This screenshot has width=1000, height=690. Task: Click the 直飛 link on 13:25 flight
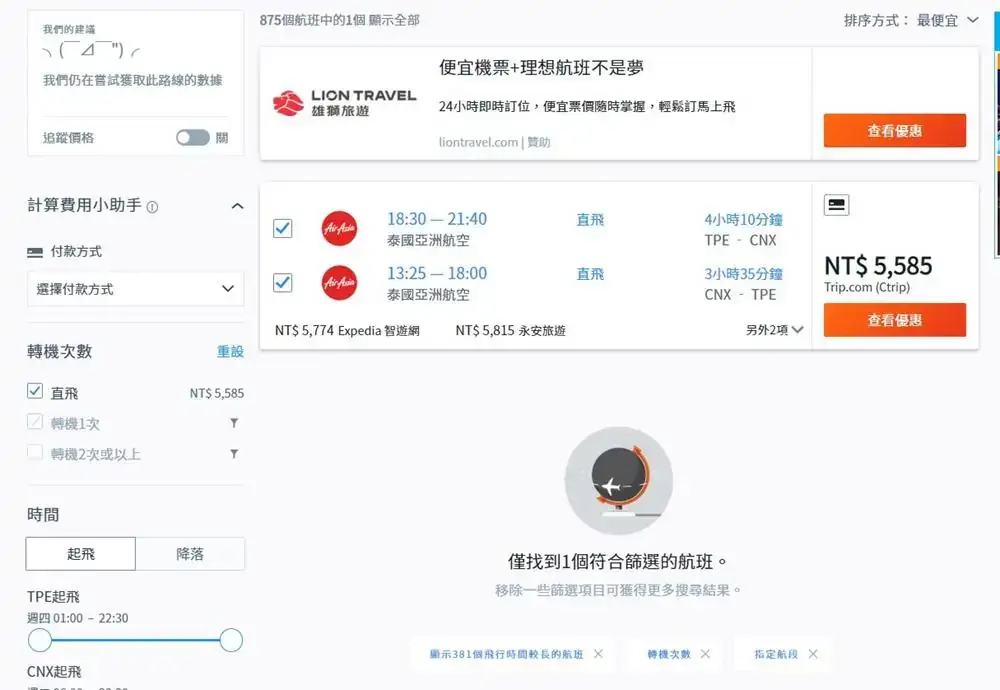click(x=590, y=274)
